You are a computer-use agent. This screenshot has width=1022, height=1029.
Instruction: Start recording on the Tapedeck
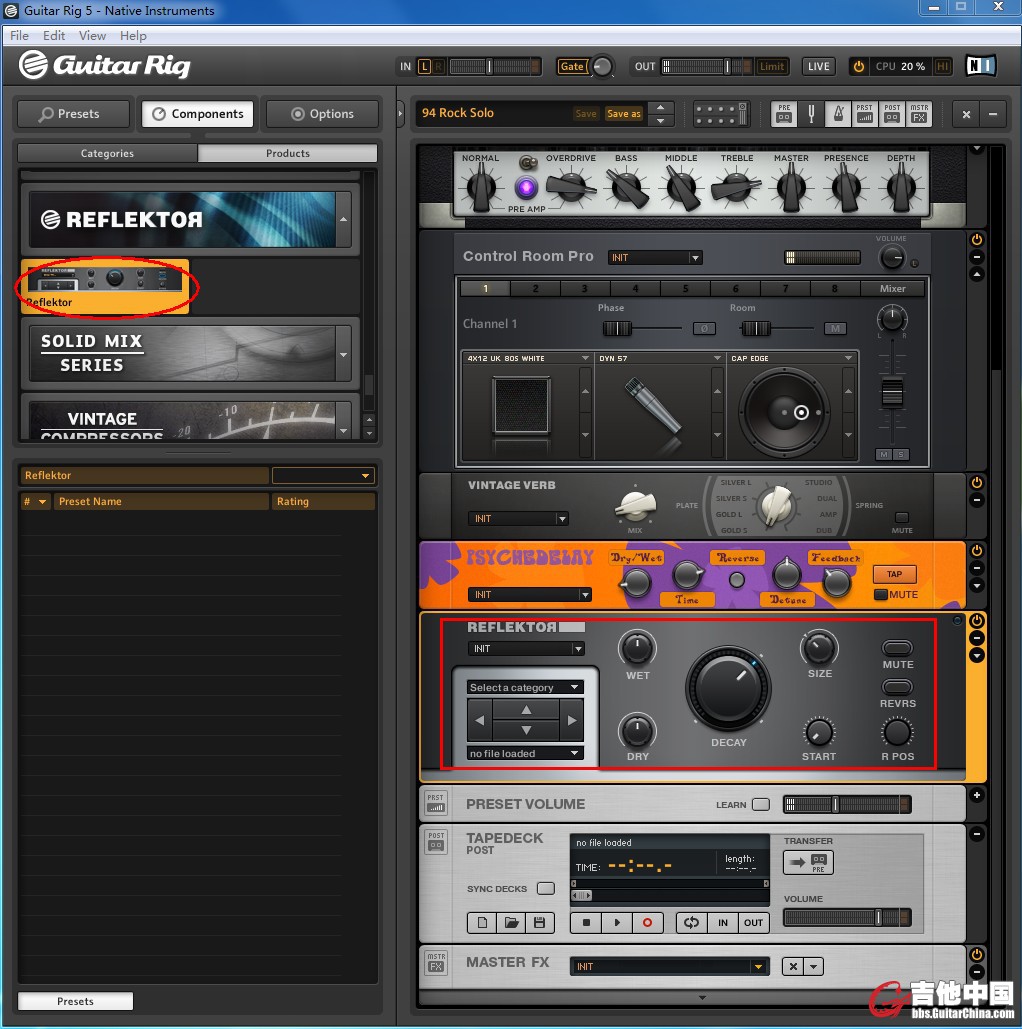[x=647, y=923]
